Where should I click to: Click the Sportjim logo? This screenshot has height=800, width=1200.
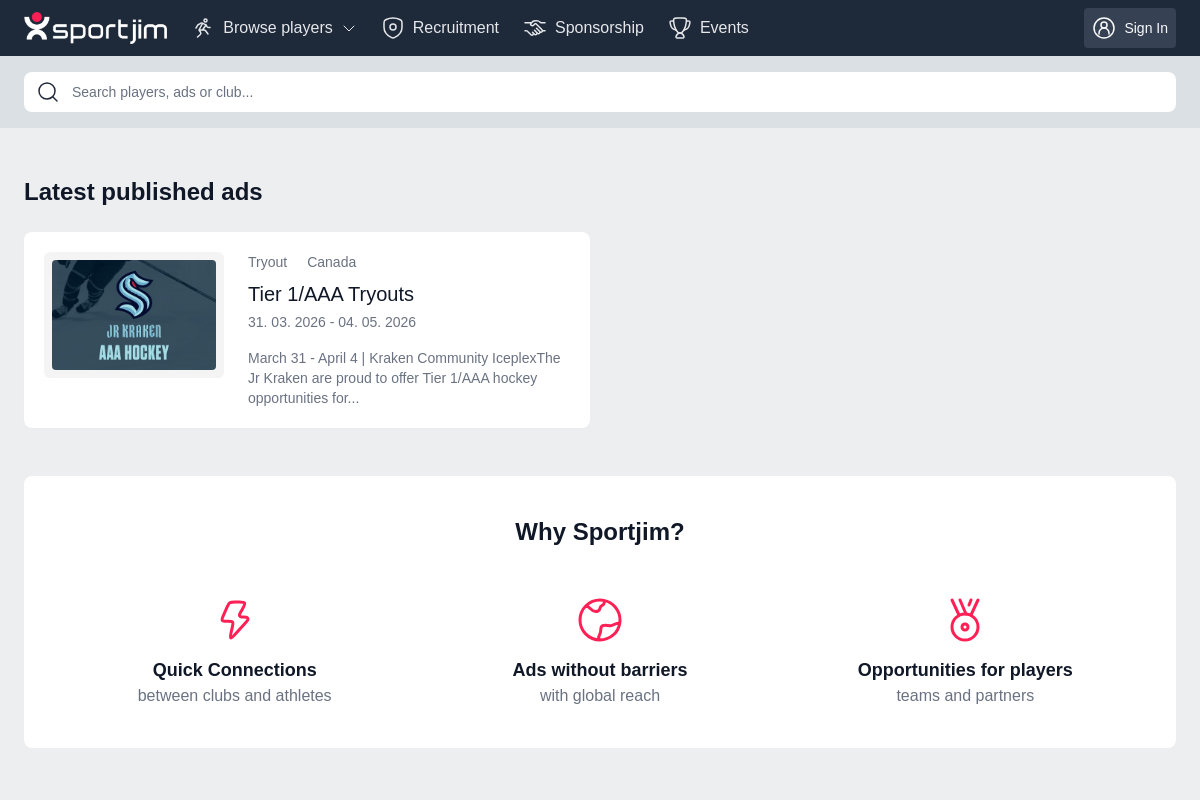click(x=95, y=28)
